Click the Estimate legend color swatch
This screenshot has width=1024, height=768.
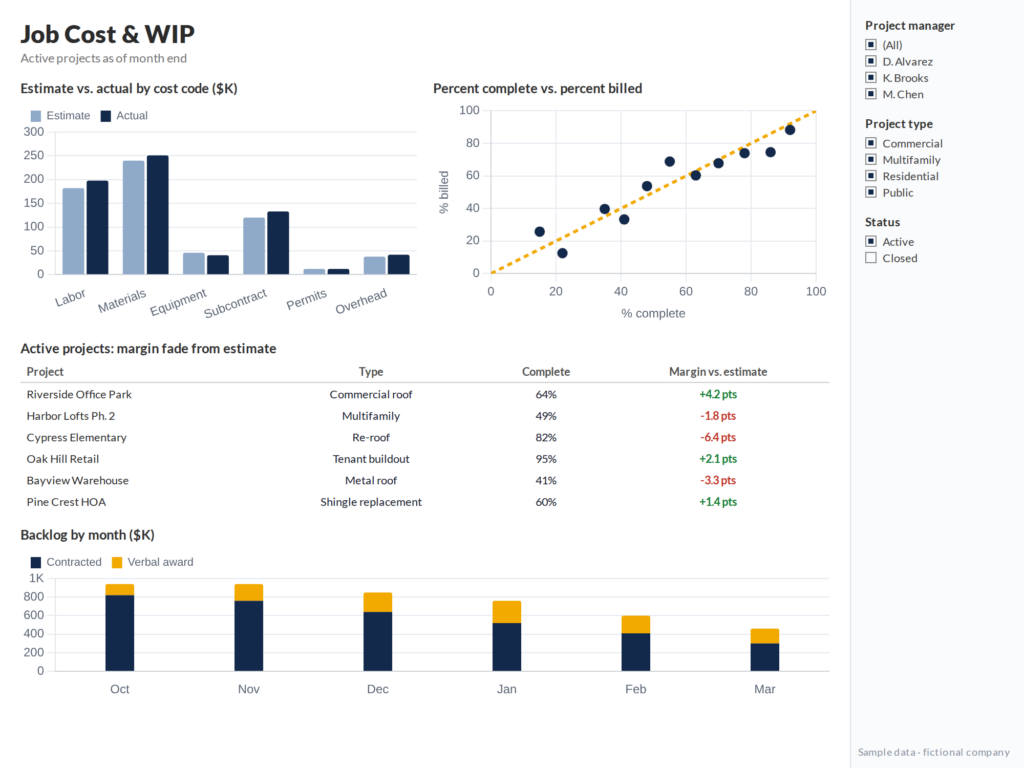pyautogui.click(x=36, y=116)
